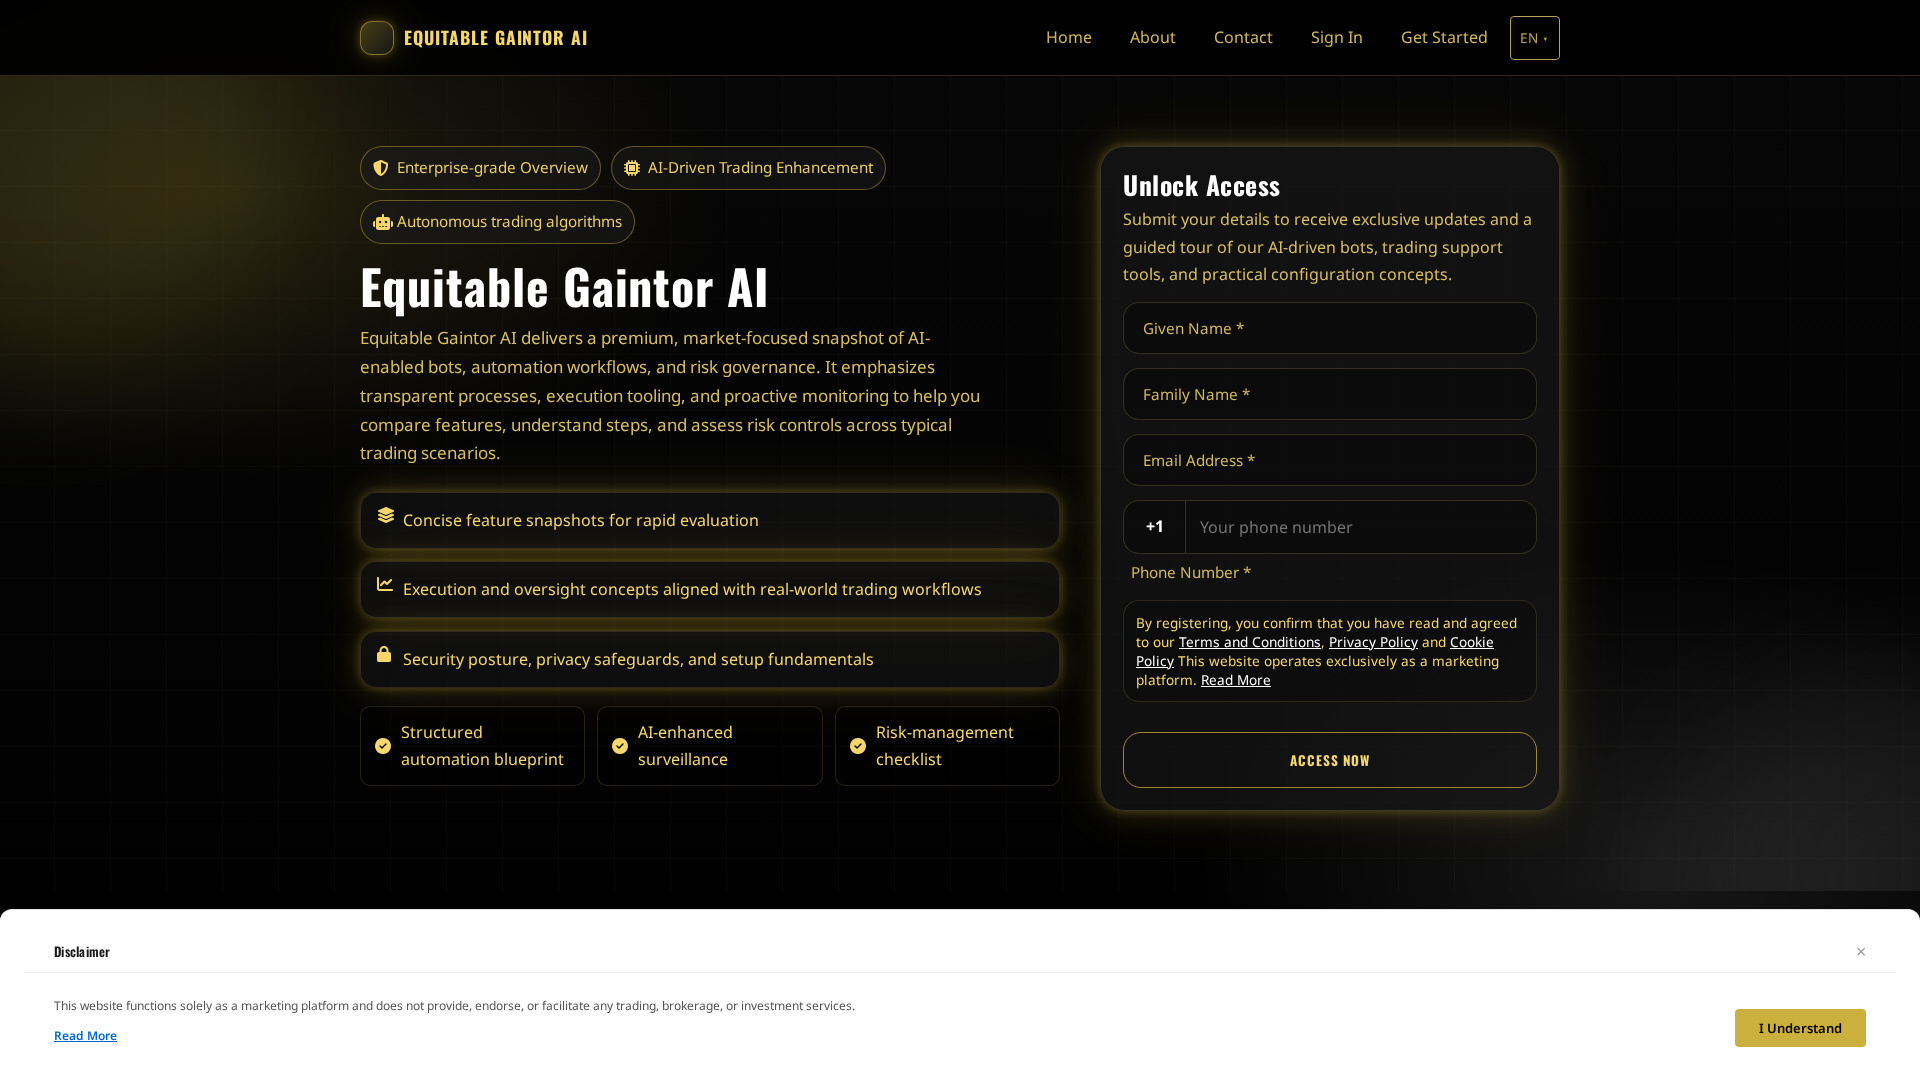The height and width of the screenshot is (1080, 1920).
Task: Click the checkmark on Risk-management checklist card
Action: click(857, 745)
